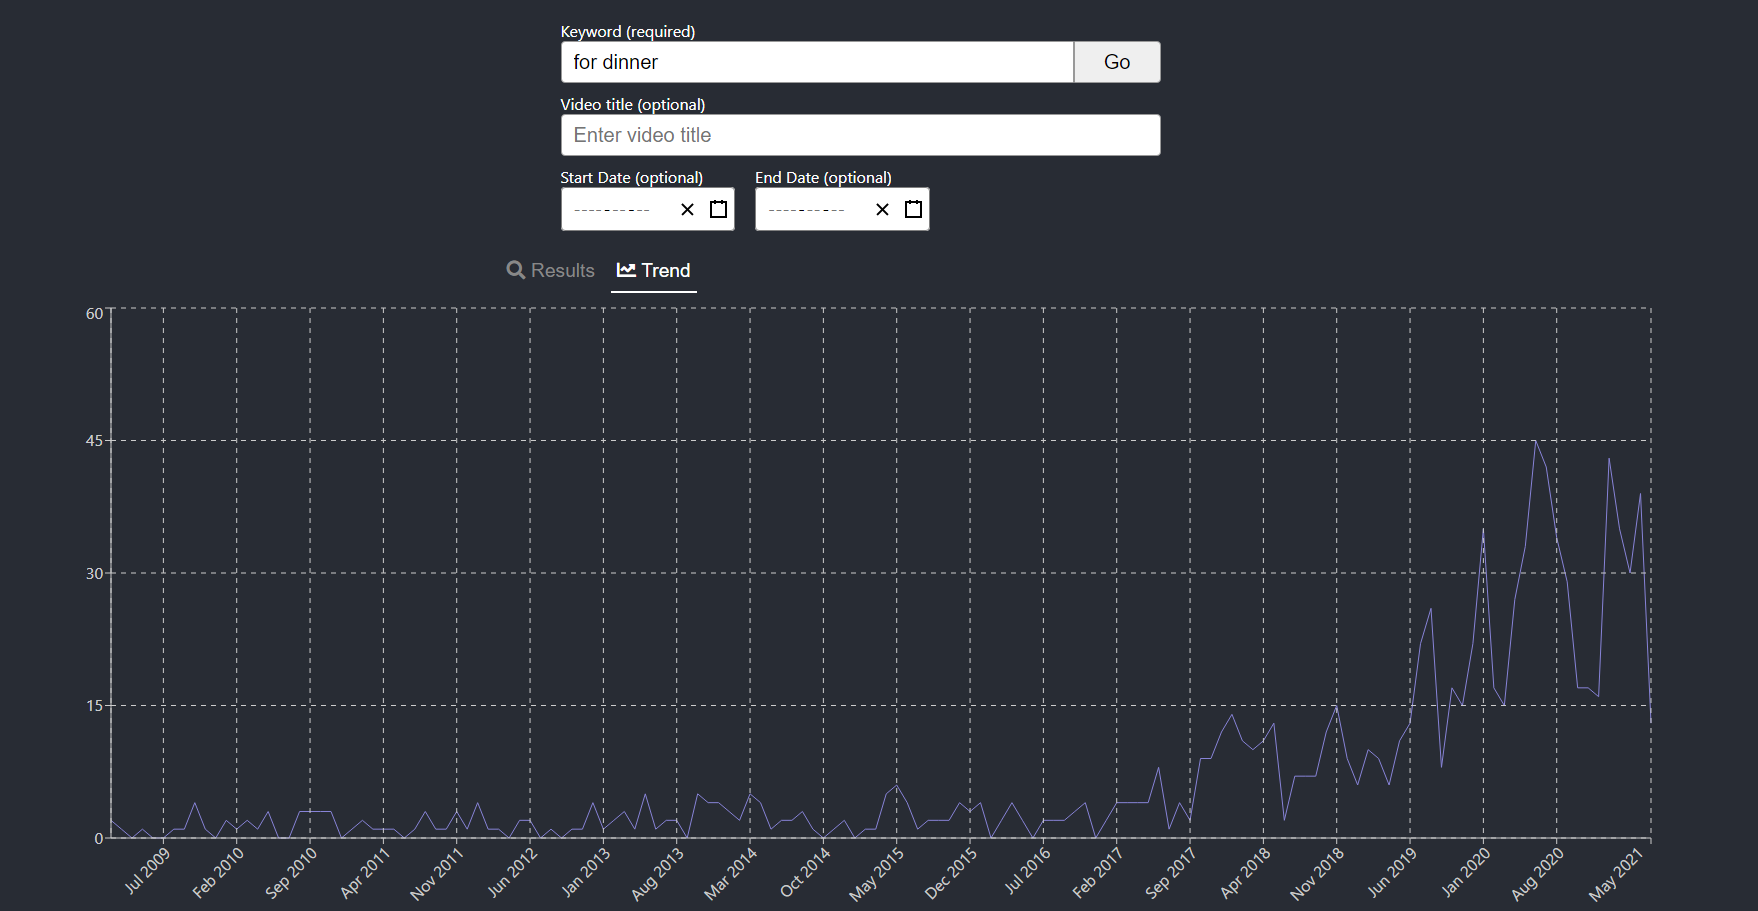
Task: Click the 'Jul 2016' axis label
Action: click(1027, 871)
